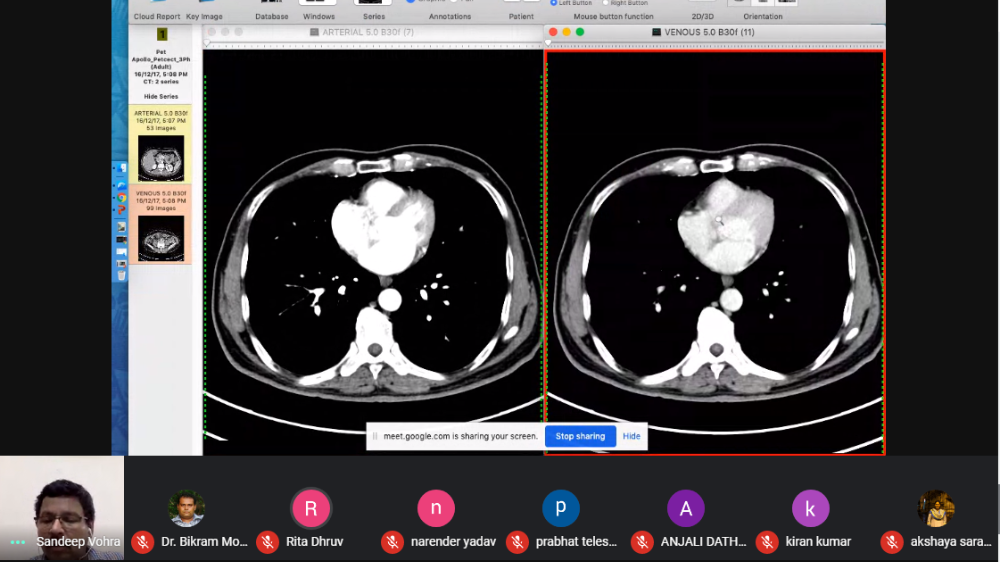Close the VENOUS 5.0 B30f window
The width and height of the screenshot is (1000, 562).
[x=553, y=32]
